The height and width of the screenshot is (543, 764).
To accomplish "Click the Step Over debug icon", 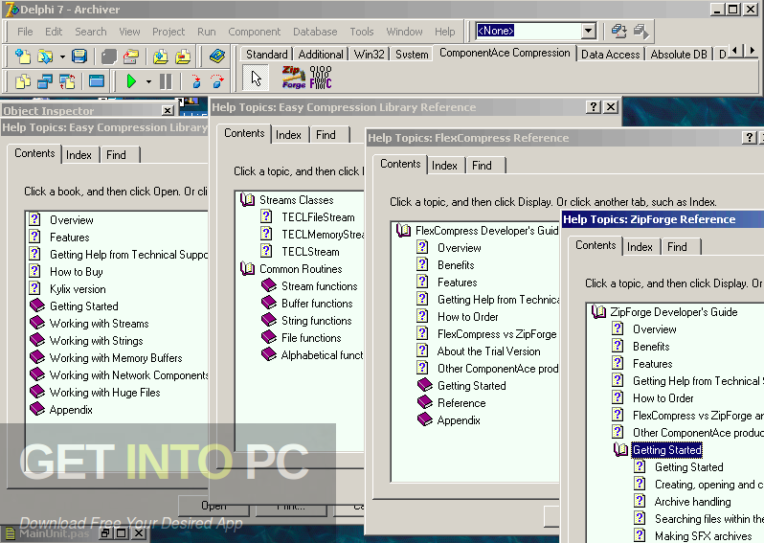I will pyautogui.click(x=217, y=81).
